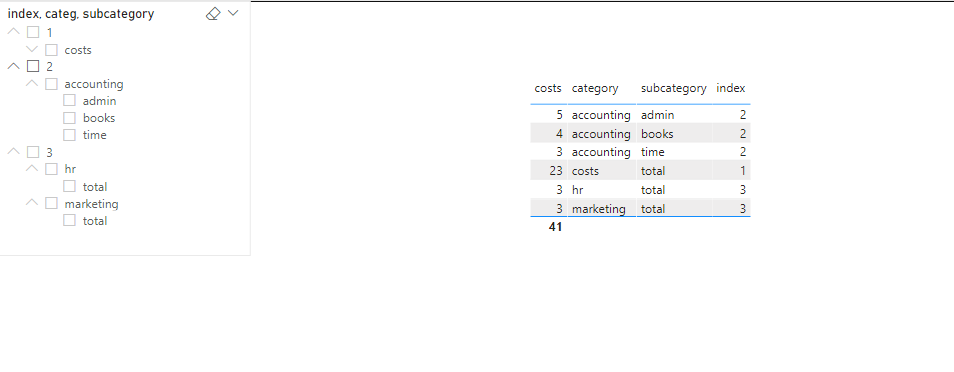This screenshot has height=372, width=954.
Task: Sort table by the subcategory column header
Action: pos(674,89)
